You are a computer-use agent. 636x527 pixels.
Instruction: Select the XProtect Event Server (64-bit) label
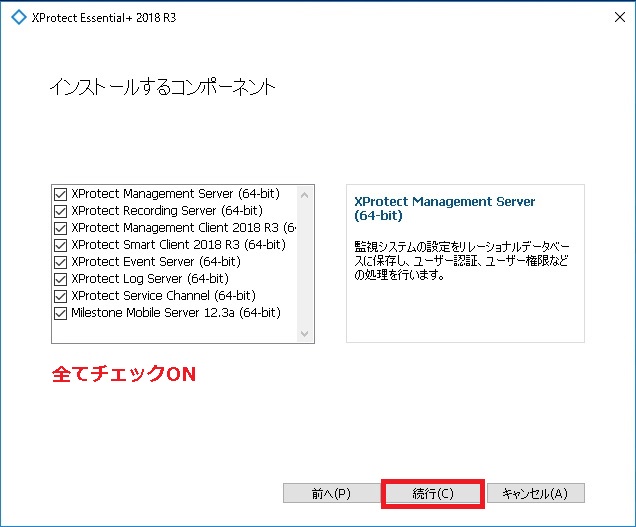[156, 262]
